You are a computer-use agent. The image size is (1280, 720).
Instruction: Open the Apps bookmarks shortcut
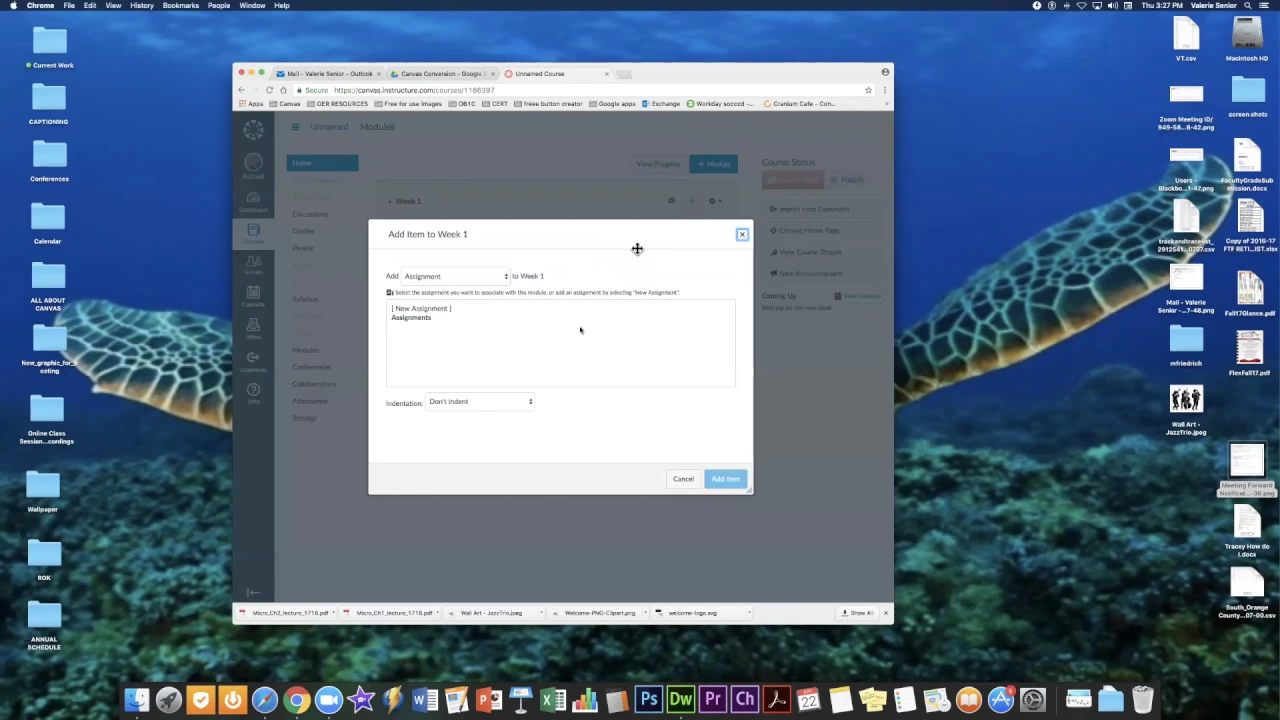251,104
